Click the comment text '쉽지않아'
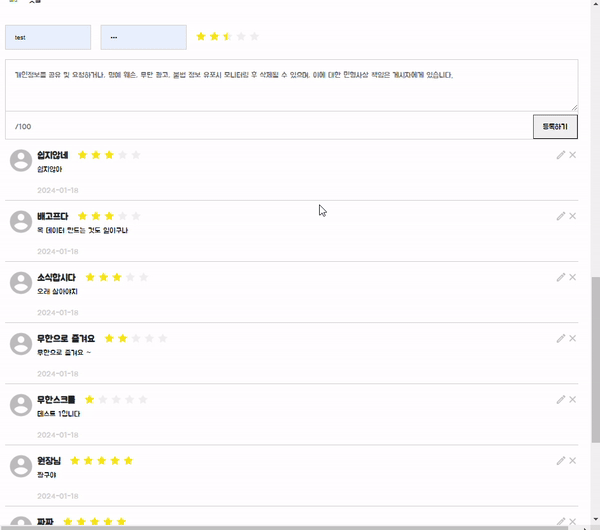600x530 pixels. pyautogui.click(x=49, y=169)
